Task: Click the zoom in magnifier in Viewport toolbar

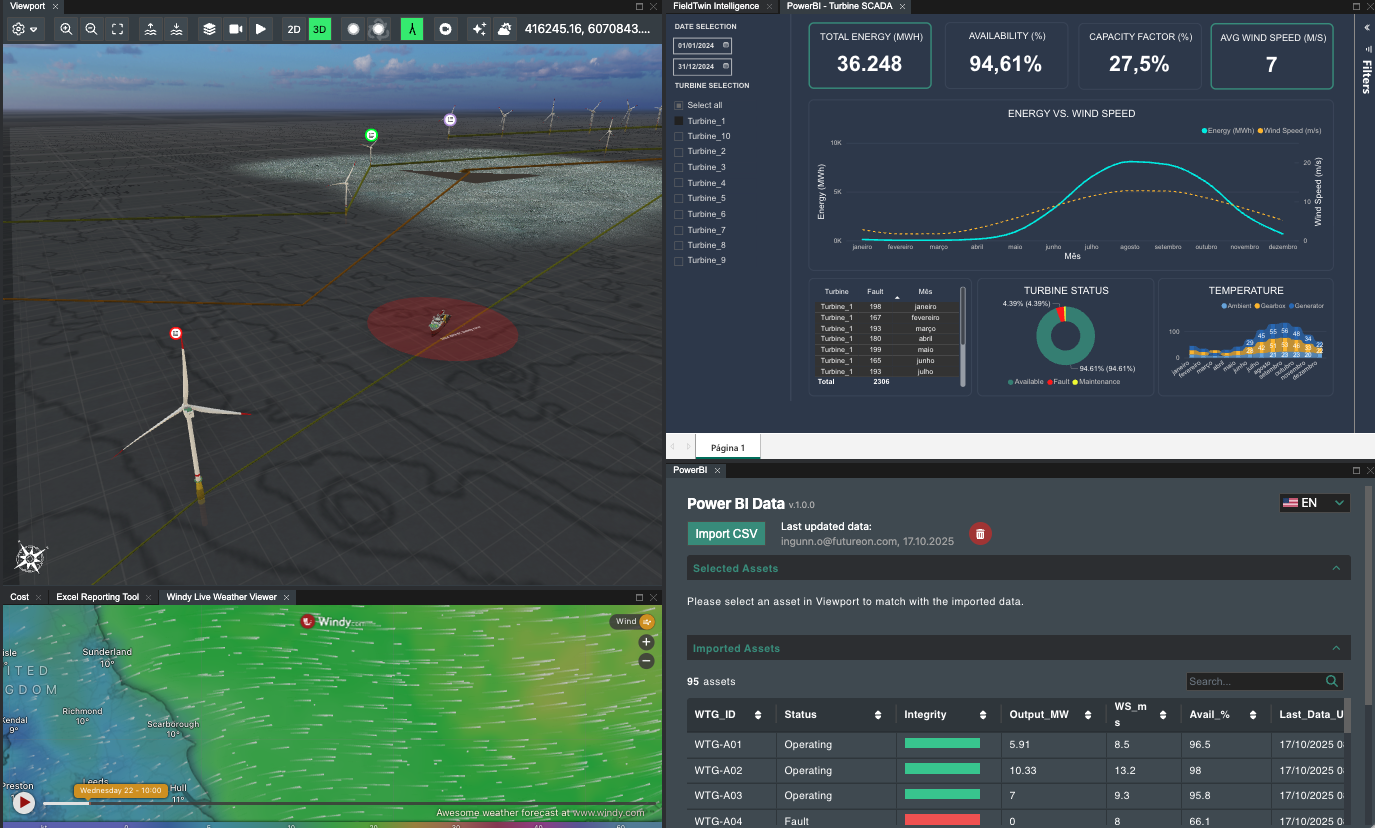Action: [66, 29]
